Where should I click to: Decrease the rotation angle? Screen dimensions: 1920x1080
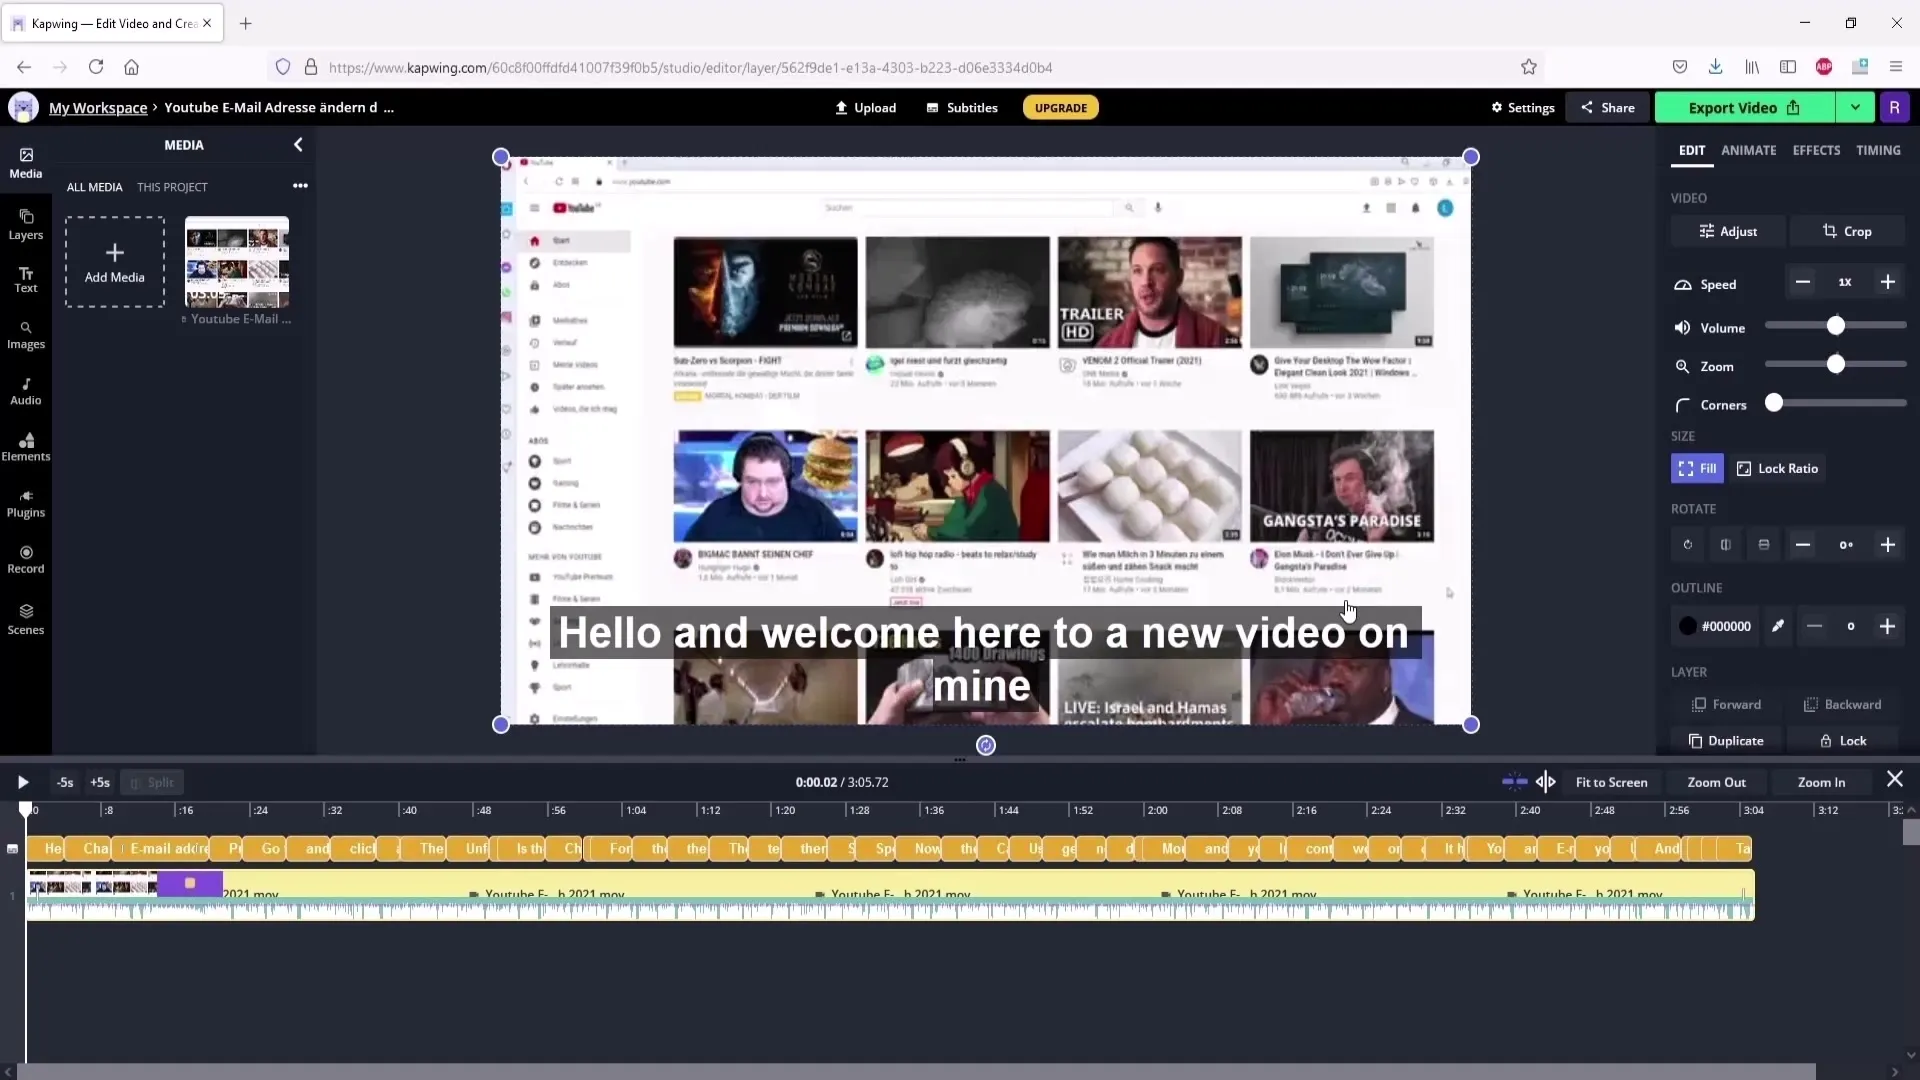[x=1802, y=545]
